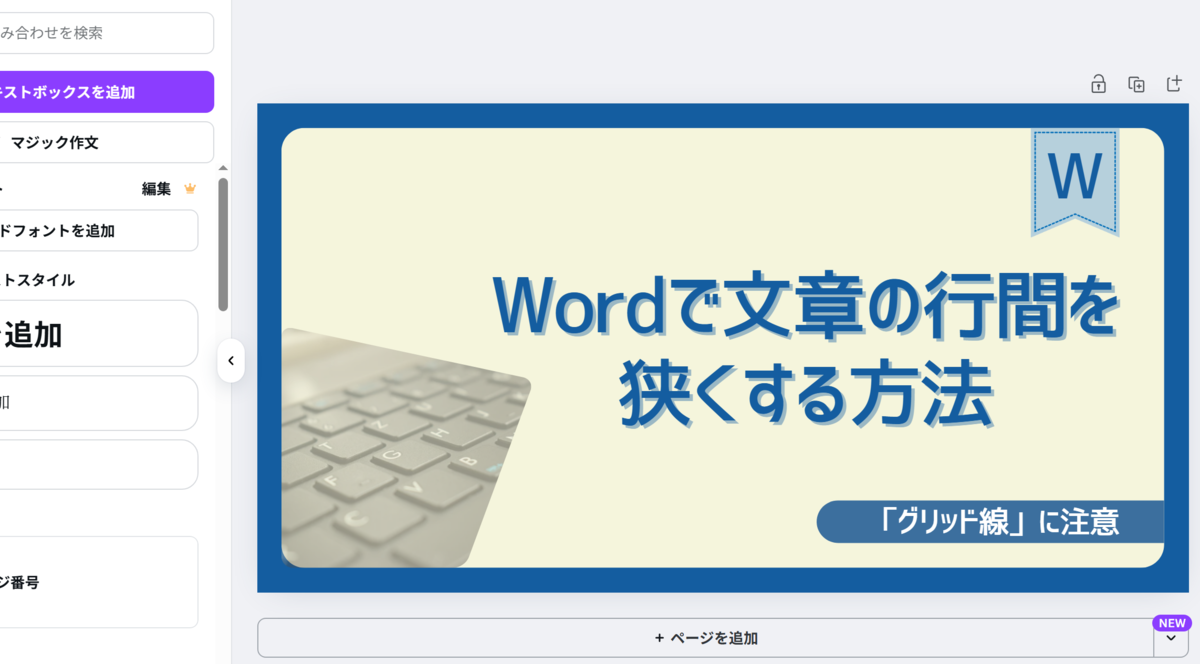The width and height of the screenshot is (1200, 664).
Task: Add the body text style card
Action: pyautogui.click(x=98, y=465)
